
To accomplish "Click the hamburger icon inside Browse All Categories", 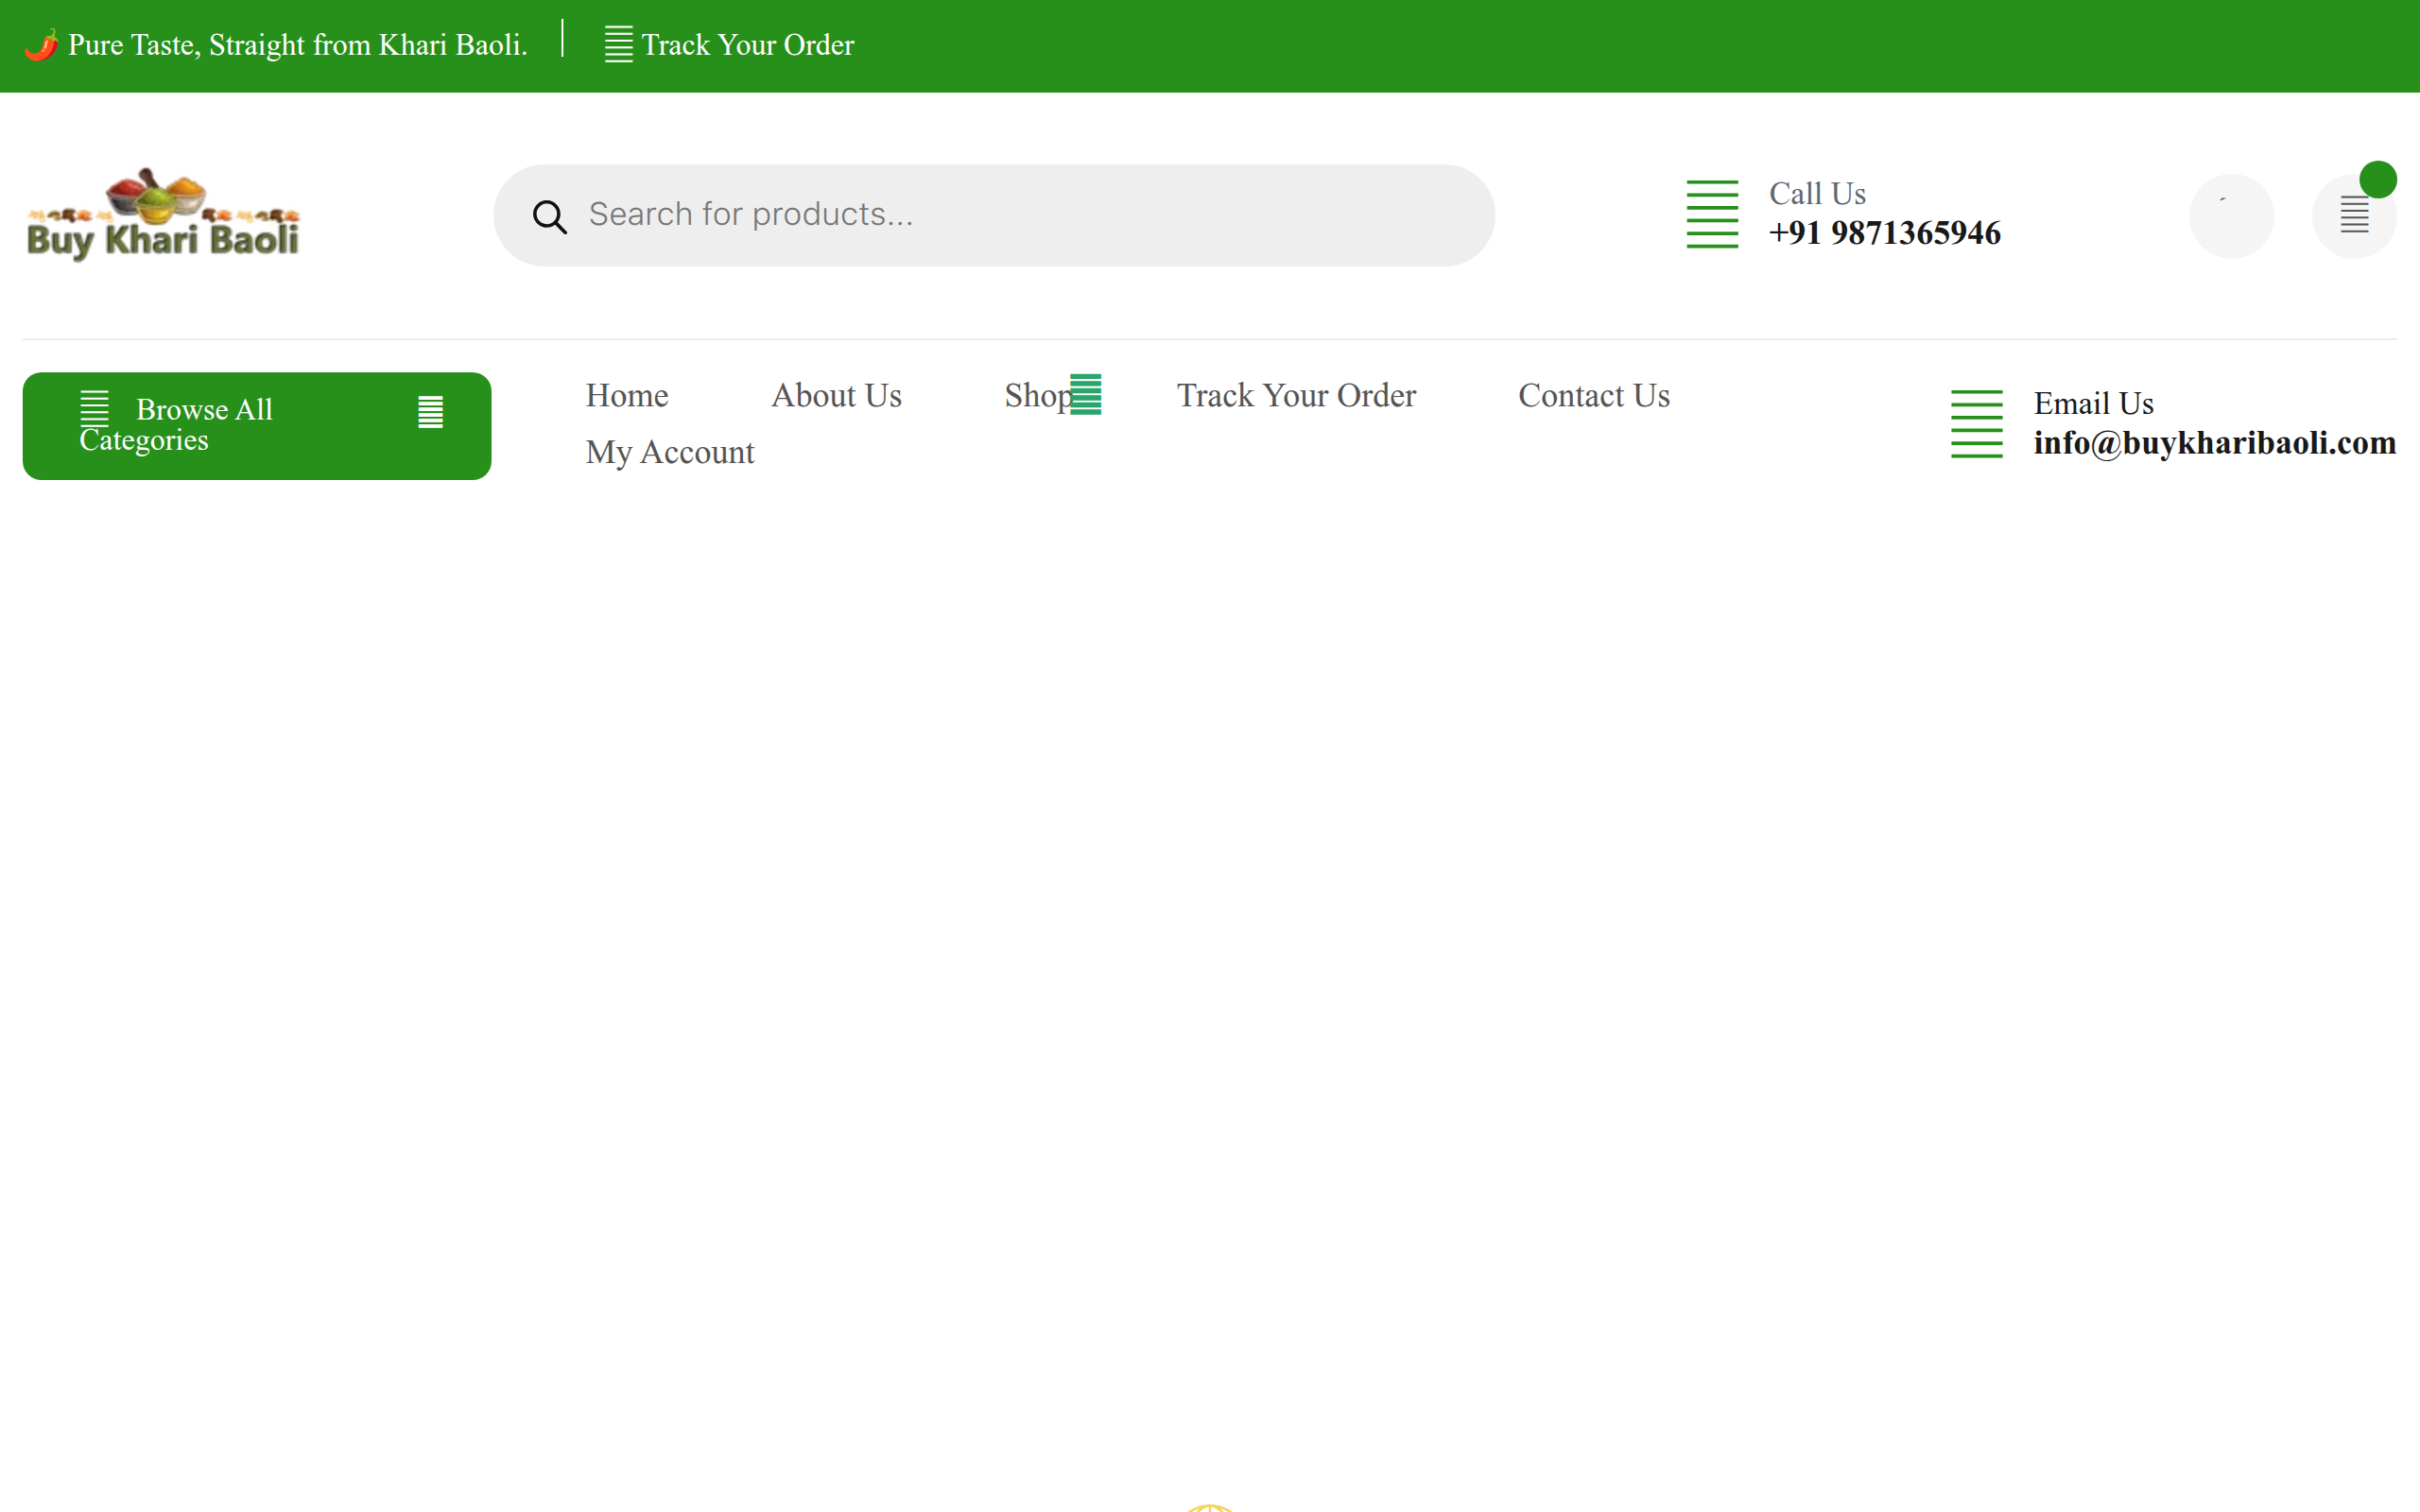I will pyautogui.click(x=95, y=408).
